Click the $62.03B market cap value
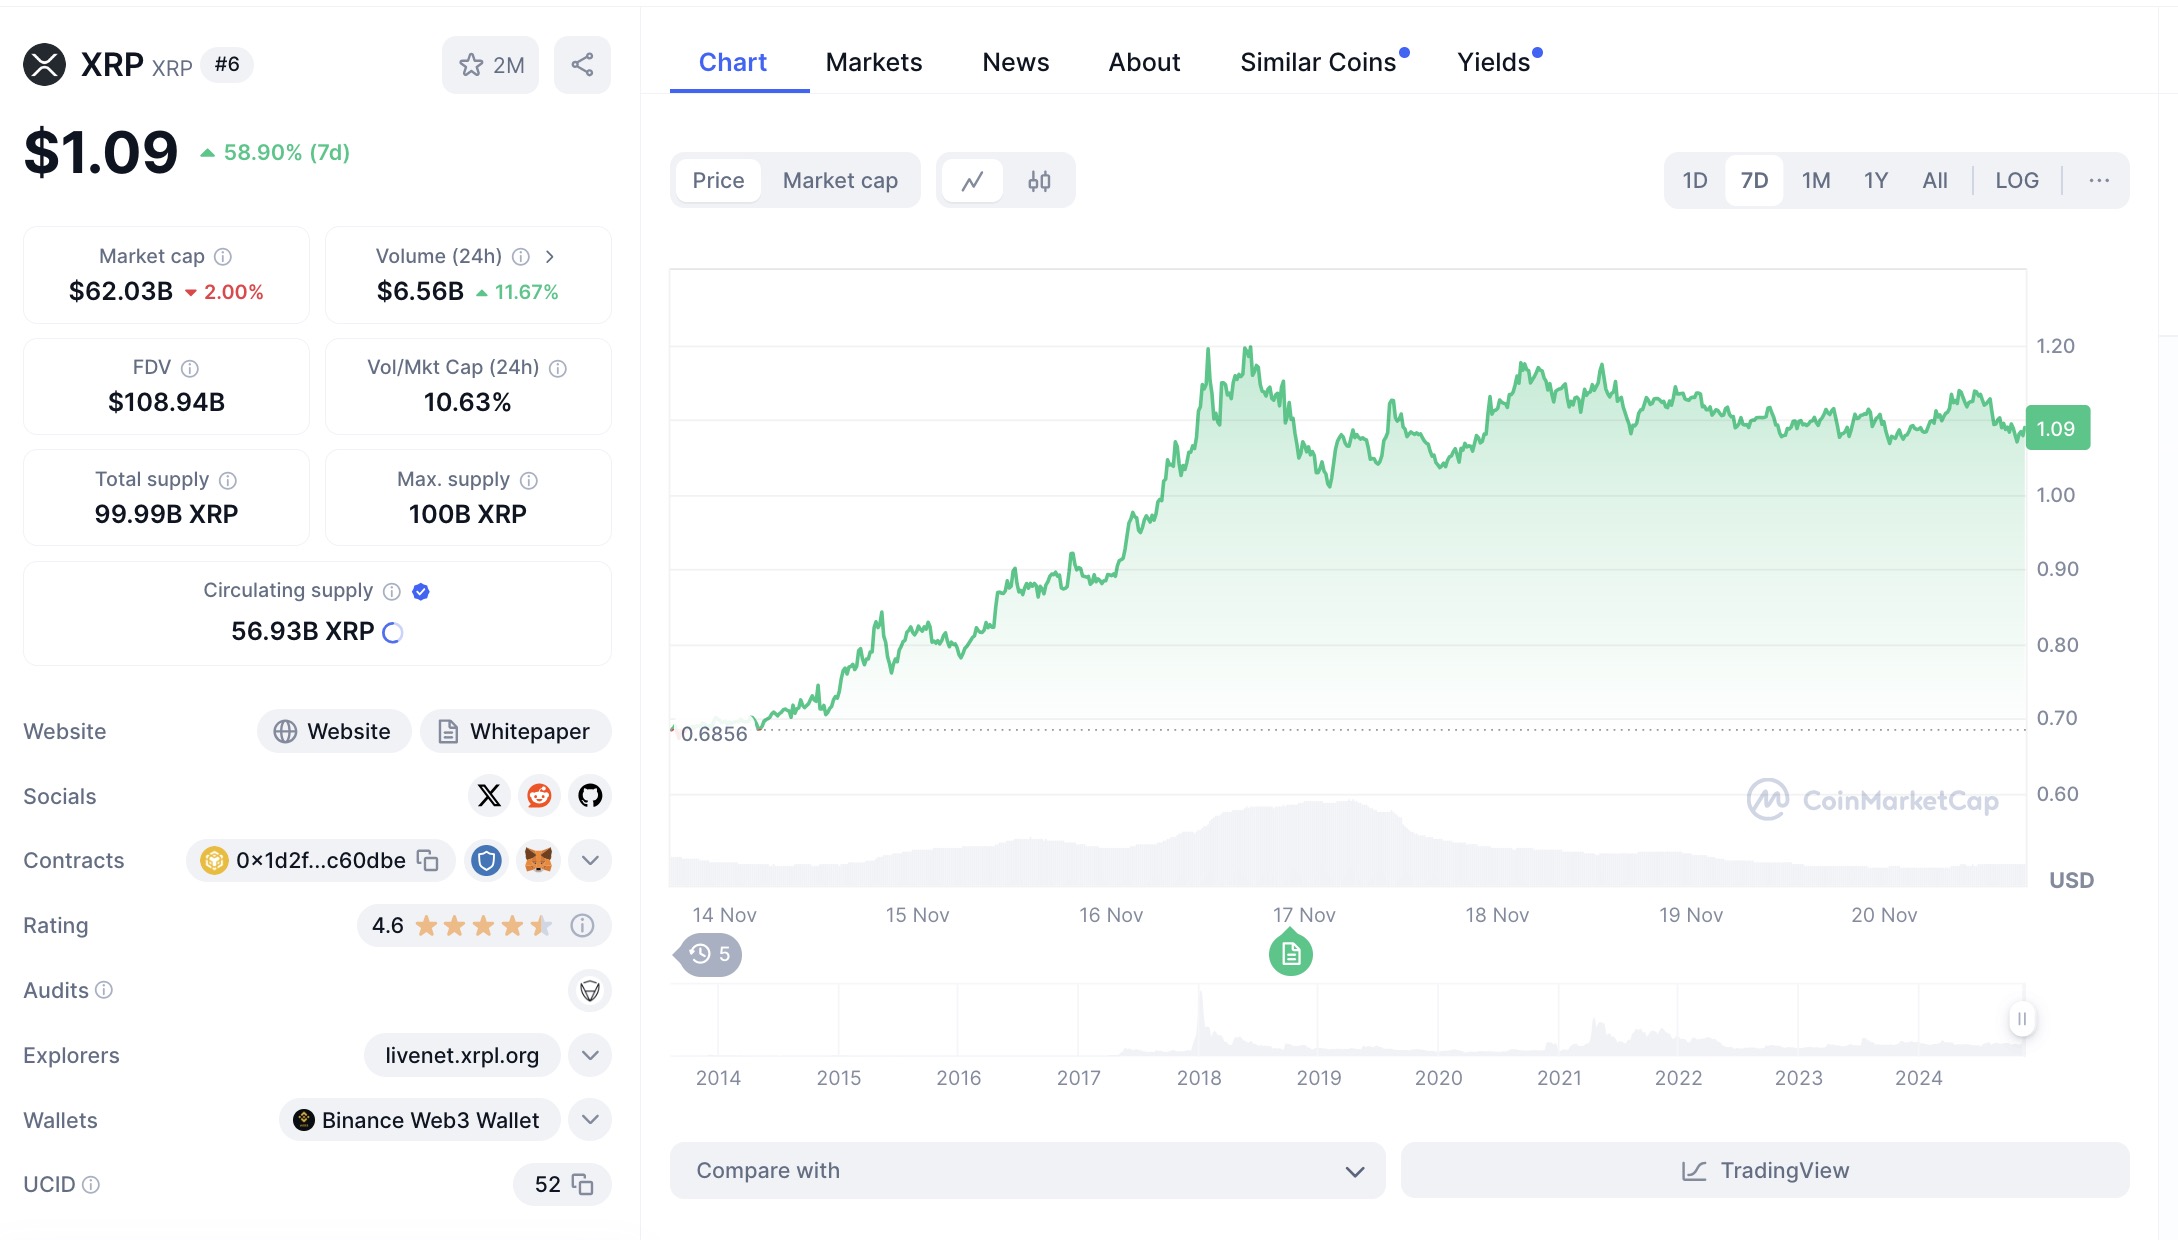2178x1240 pixels. pyautogui.click(x=121, y=292)
